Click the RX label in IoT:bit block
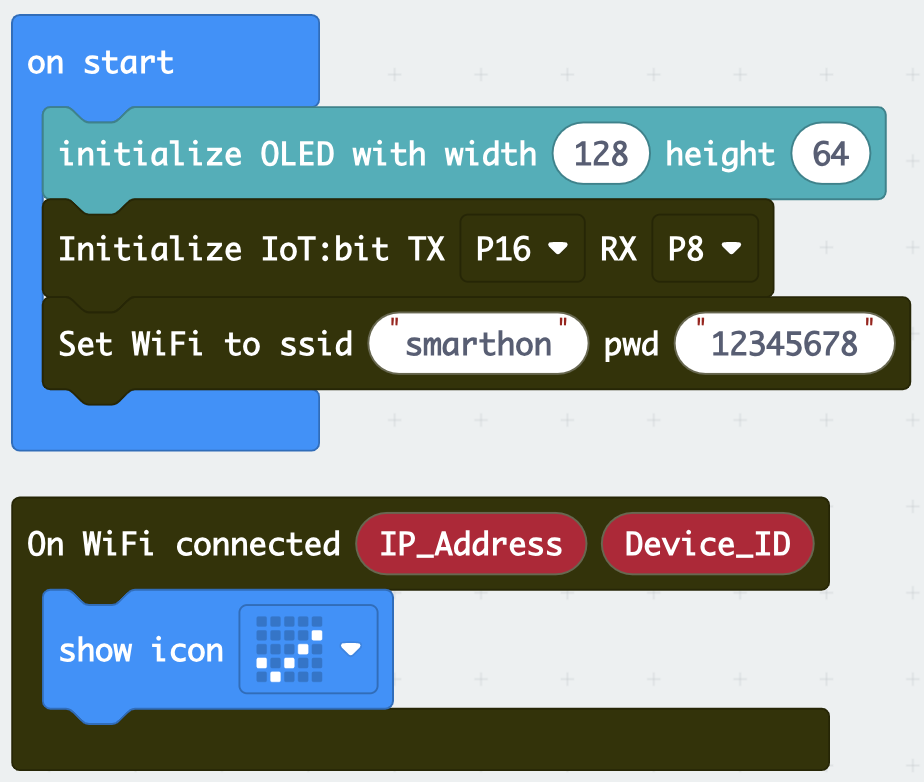This screenshot has height=782, width=924. pyautogui.click(x=618, y=249)
